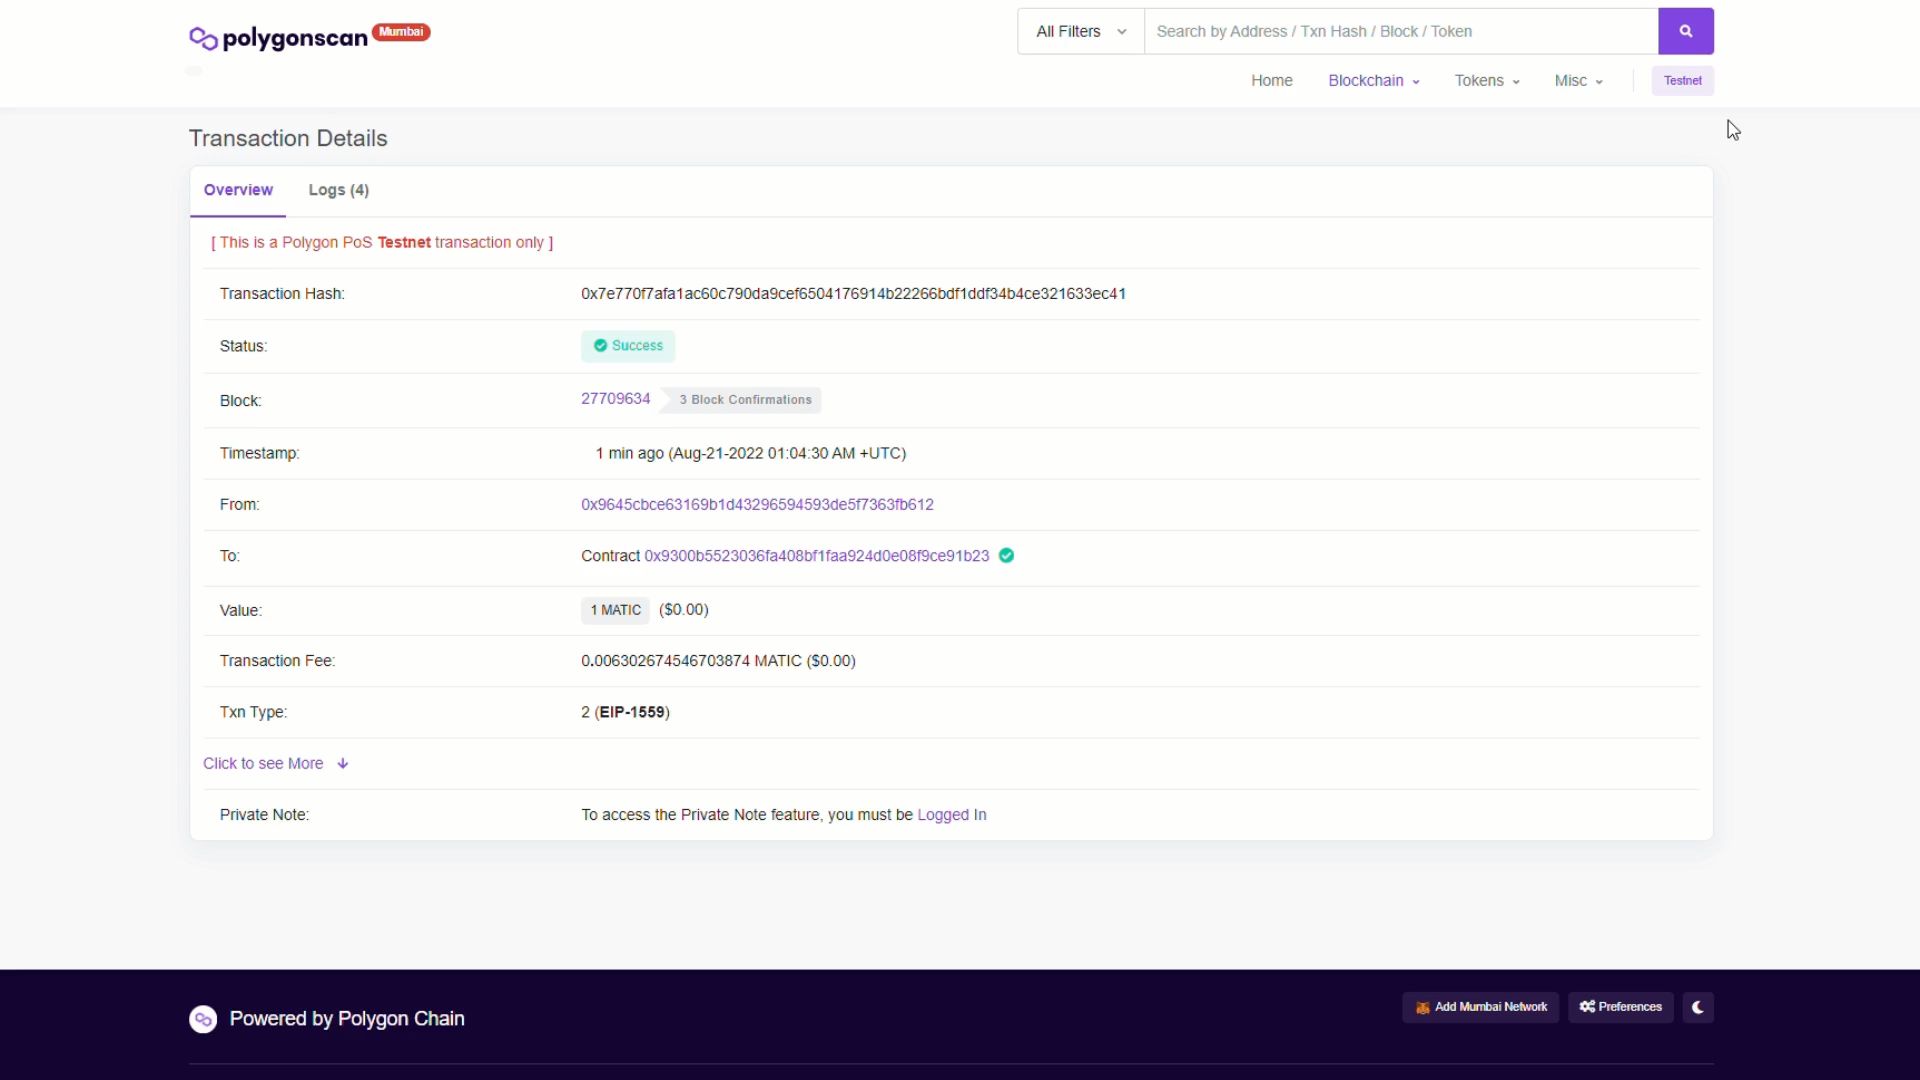Screen dimensions: 1920x1080
Task: Expand the Misc menu
Action: click(x=1579, y=81)
